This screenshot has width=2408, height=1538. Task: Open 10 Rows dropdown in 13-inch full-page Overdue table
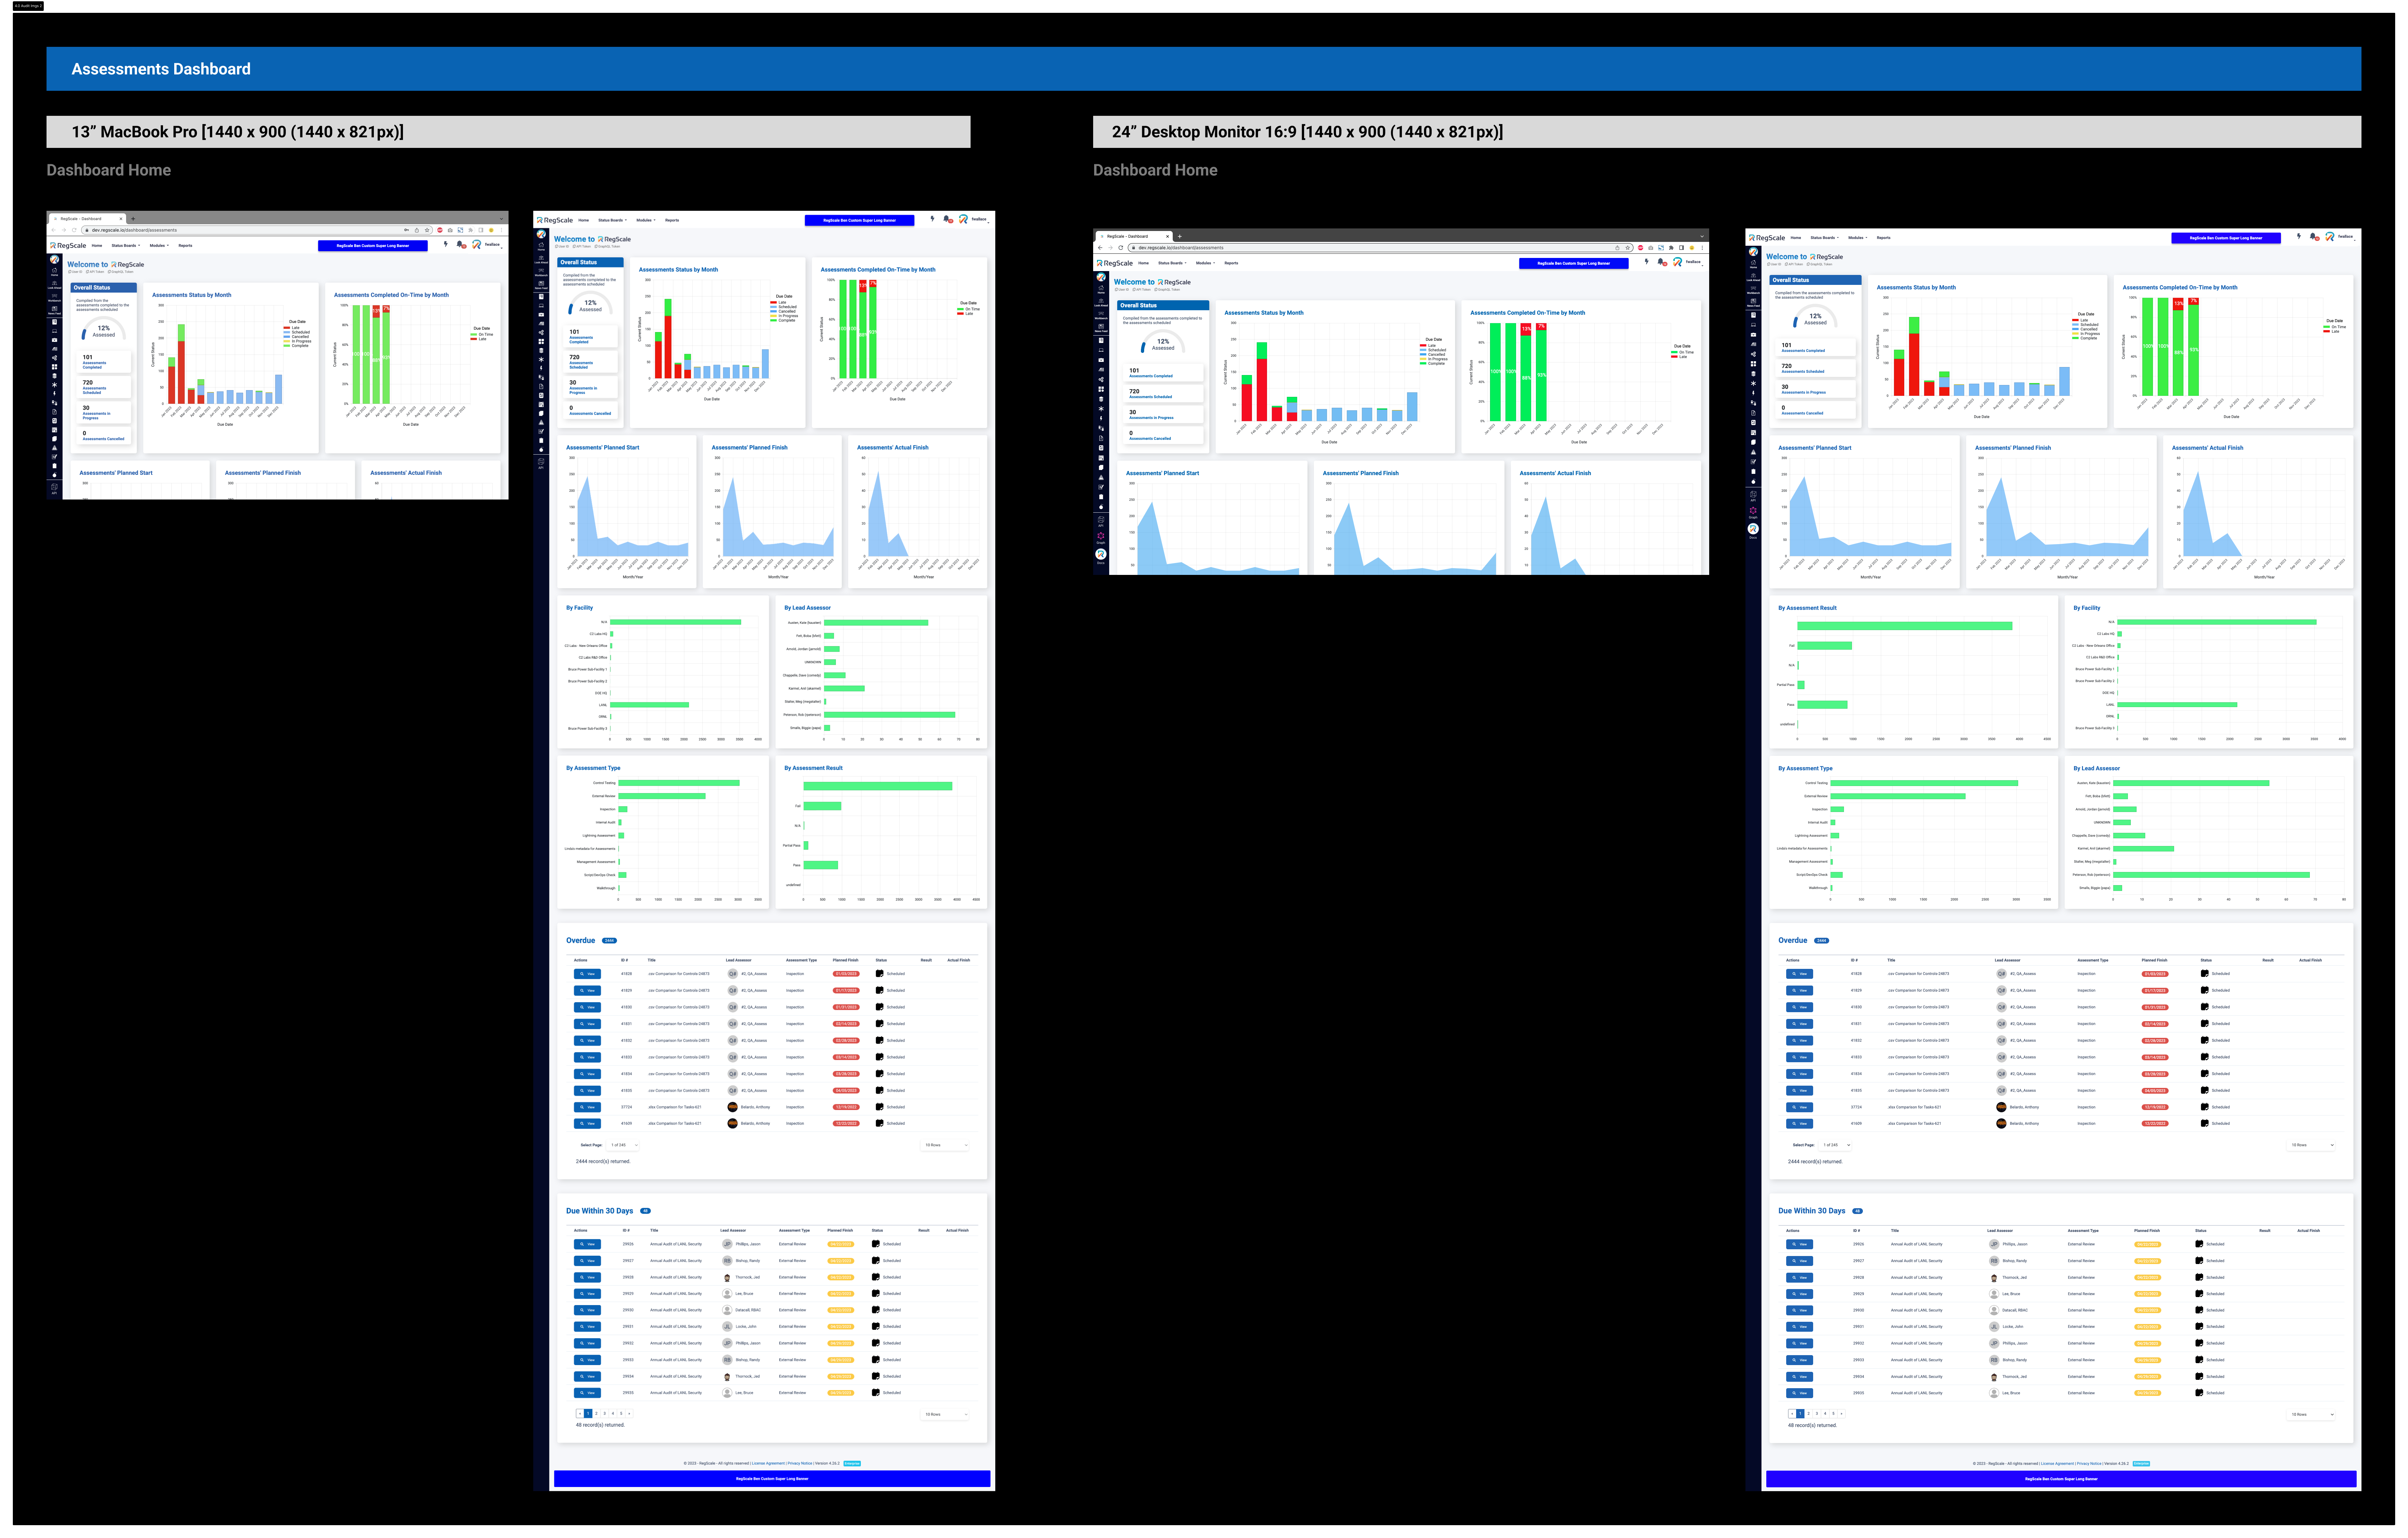coord(945,1145)
